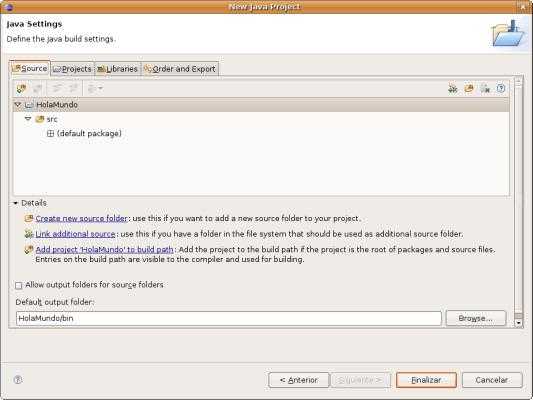Click the Finalizar button
Image resolution: width=533 pixels, height=400 pixels.
tap(426, 380)
